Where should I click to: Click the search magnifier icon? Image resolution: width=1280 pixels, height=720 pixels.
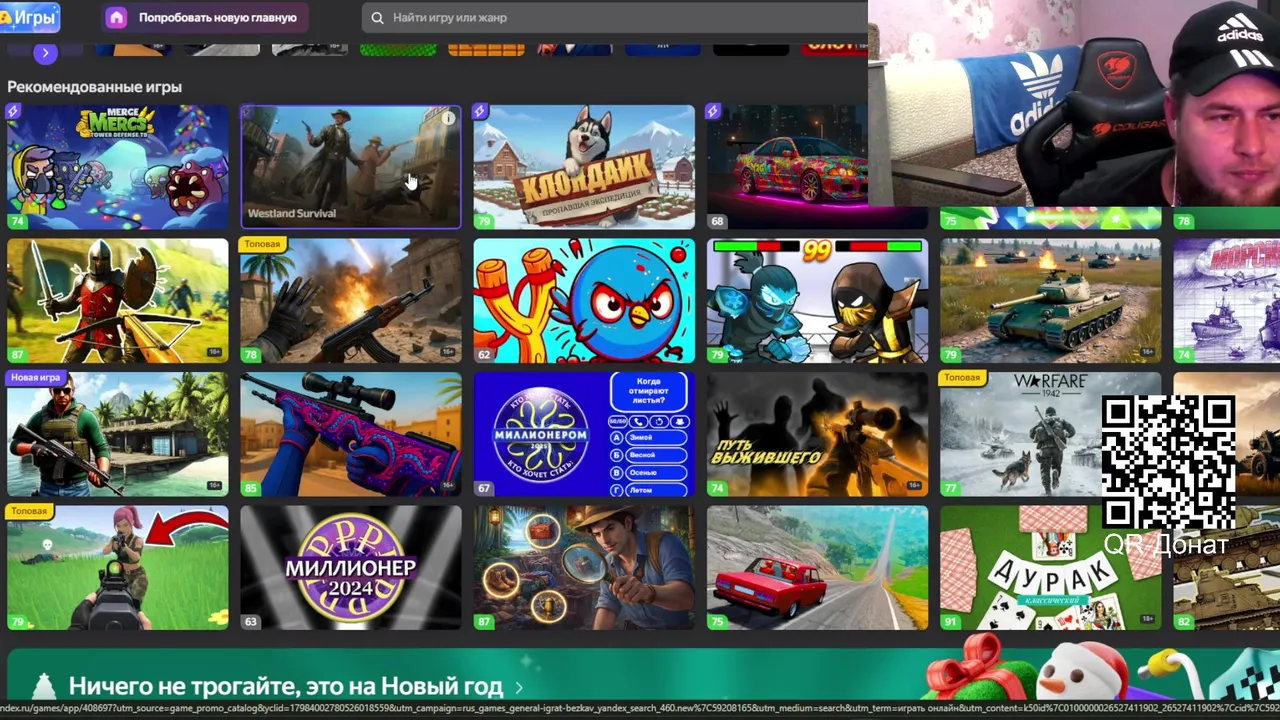point(377,17)
